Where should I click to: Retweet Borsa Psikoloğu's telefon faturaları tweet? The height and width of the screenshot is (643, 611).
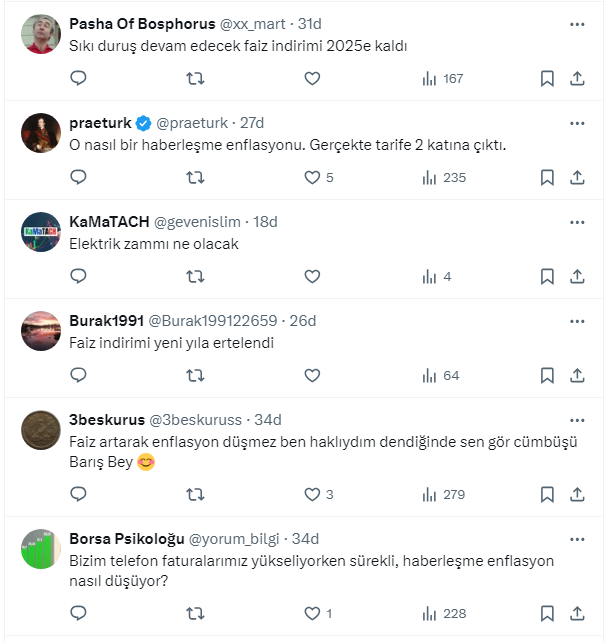(x=196, y=613)
